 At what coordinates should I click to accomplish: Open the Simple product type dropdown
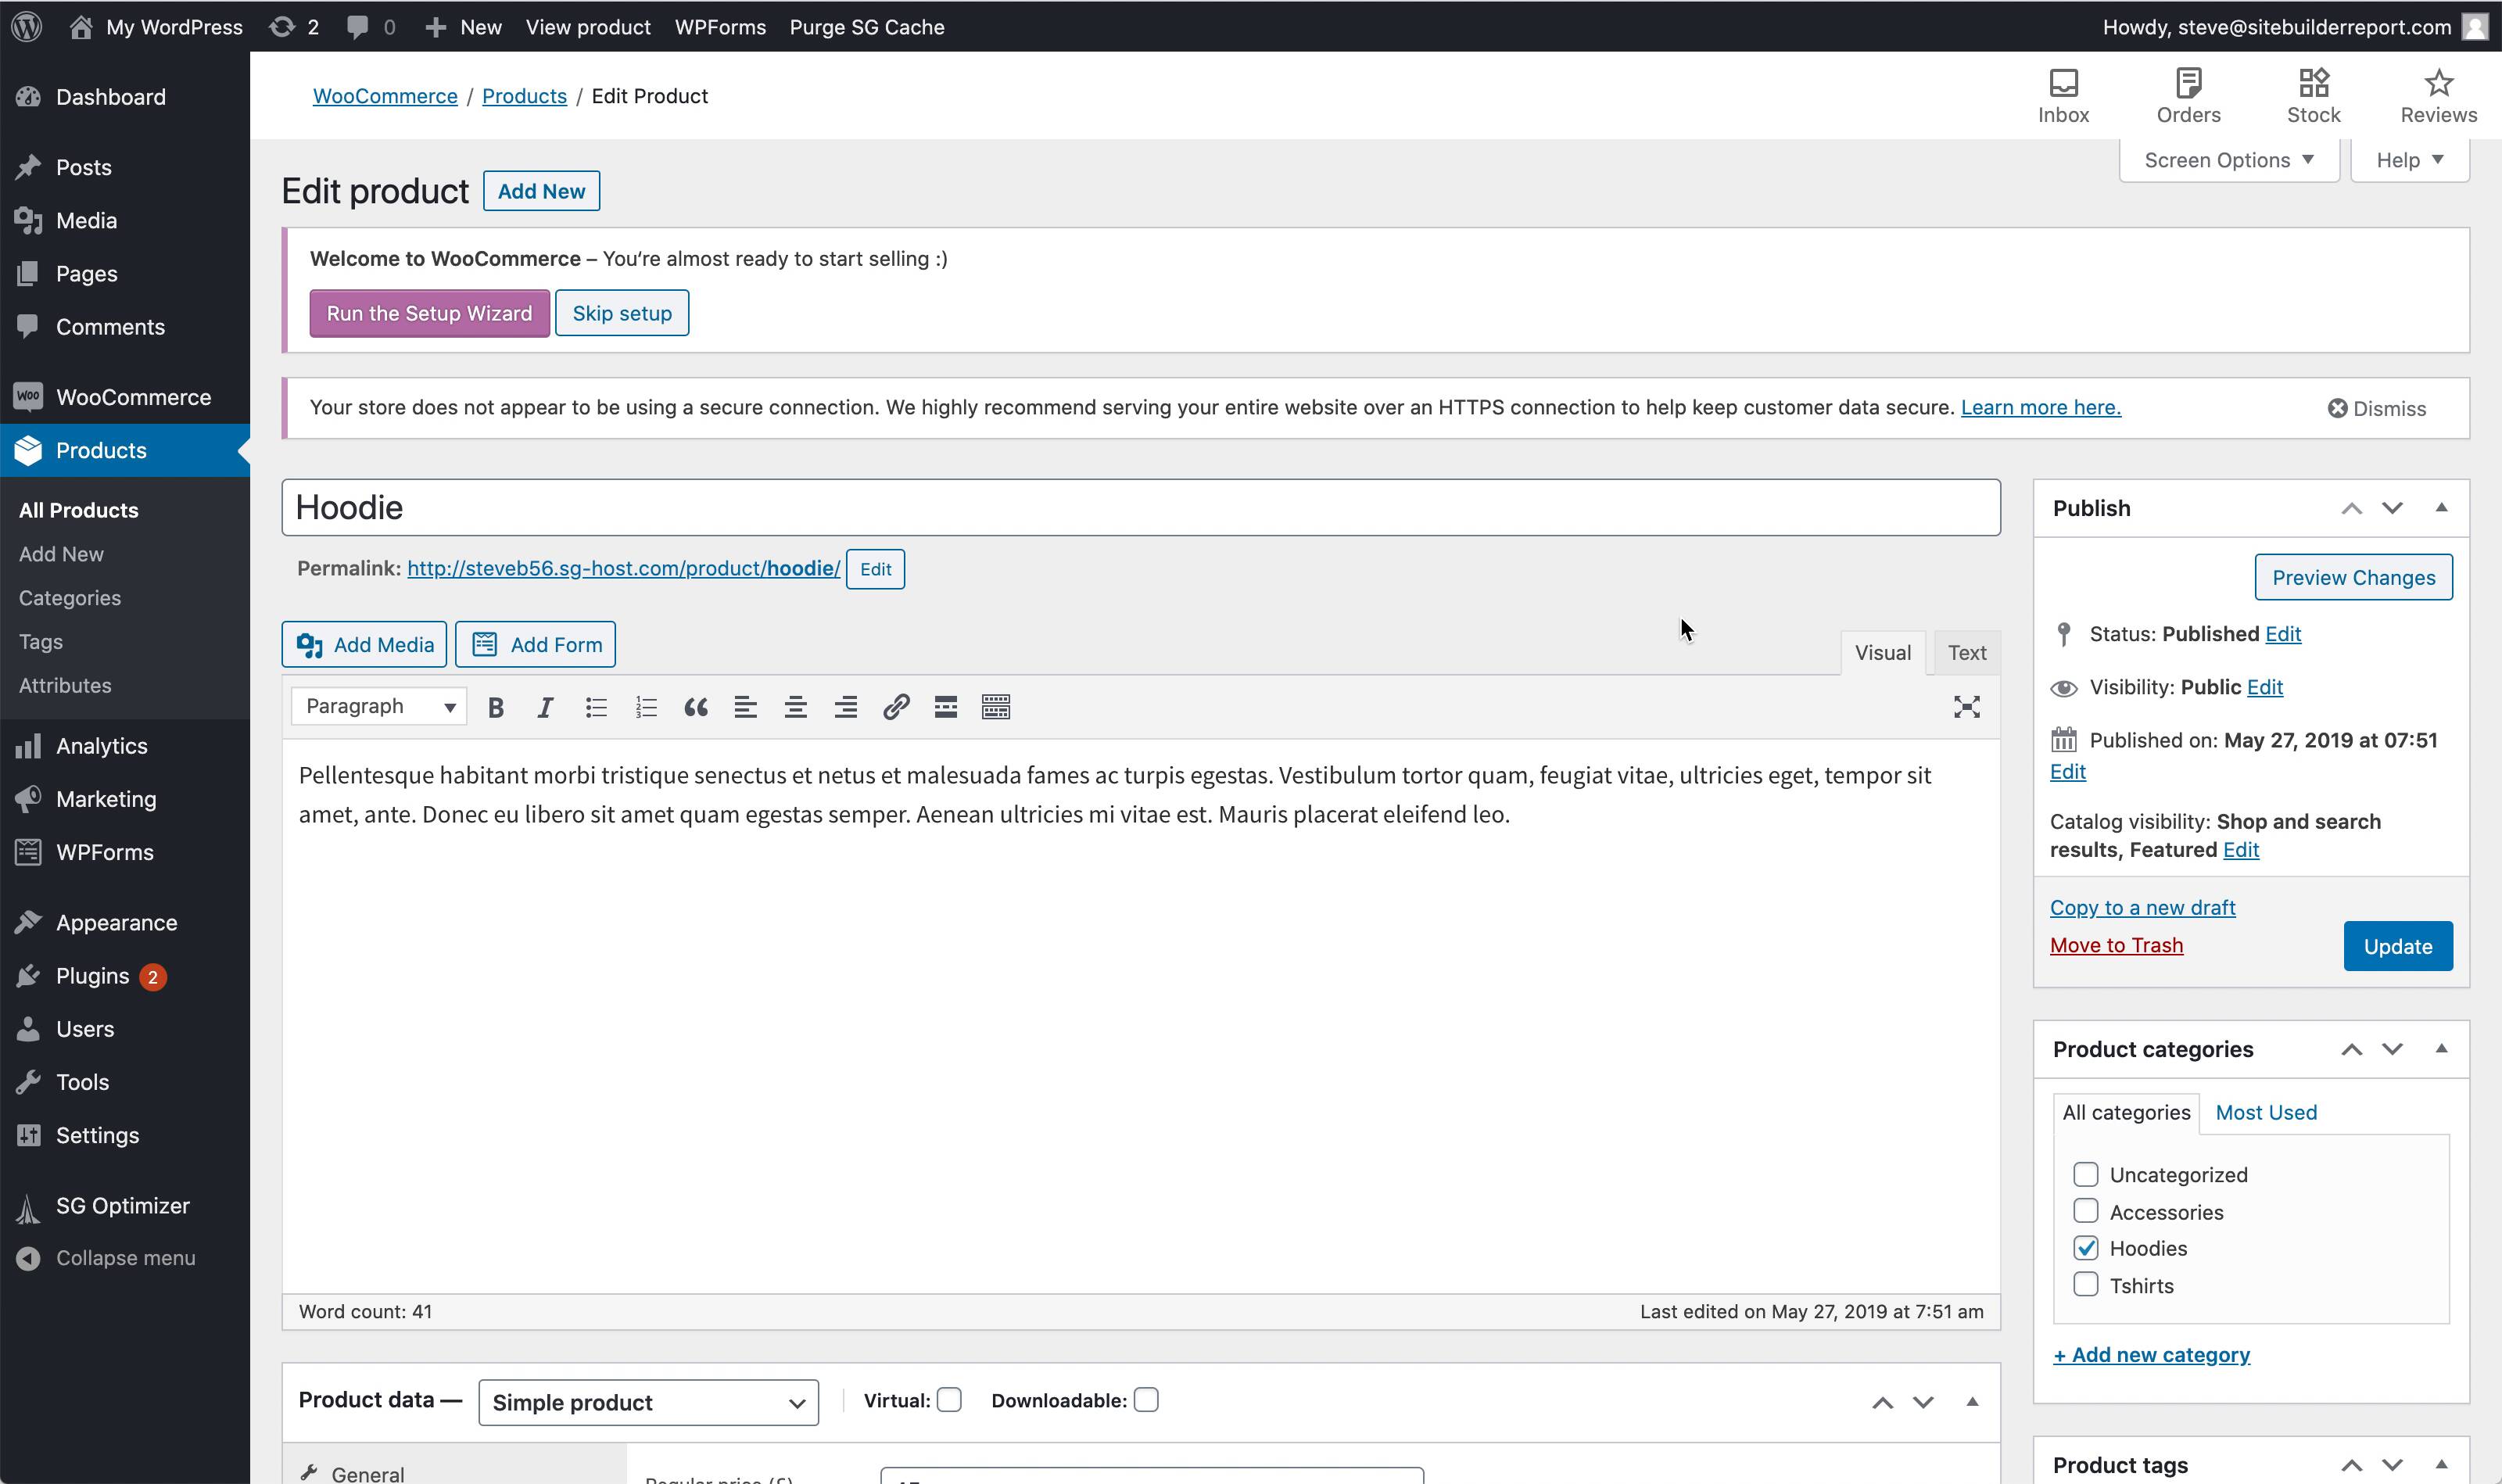[x=648, y=1402]
